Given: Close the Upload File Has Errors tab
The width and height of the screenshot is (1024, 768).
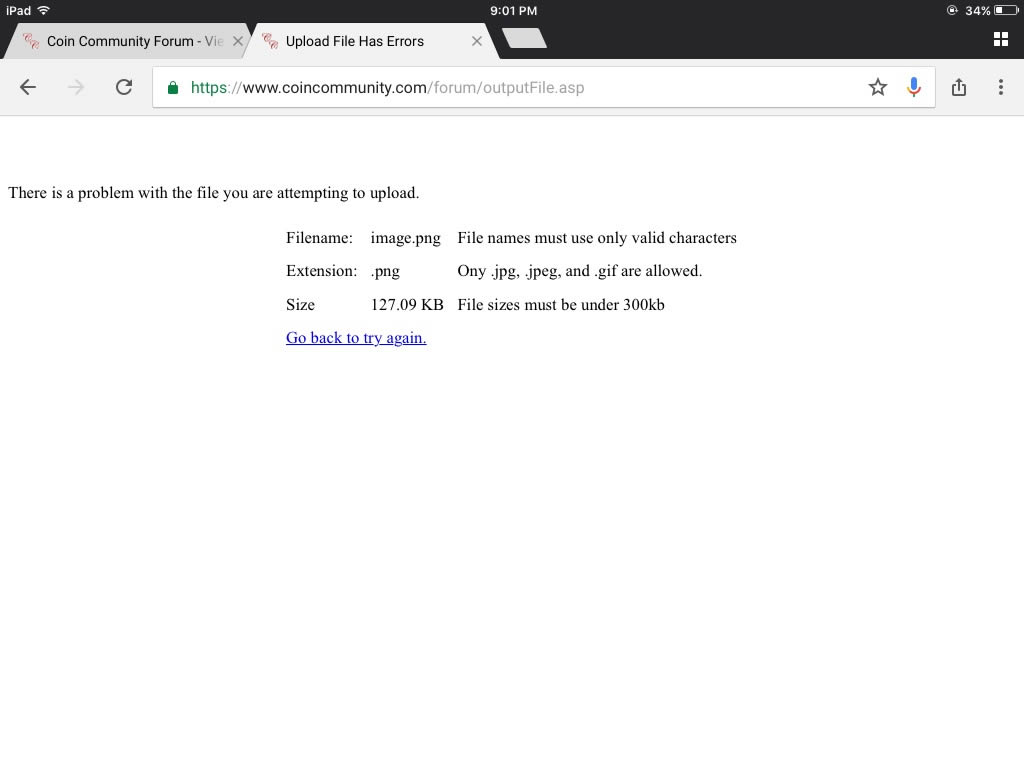Looking at the screenshot, I should click(477, 41).
